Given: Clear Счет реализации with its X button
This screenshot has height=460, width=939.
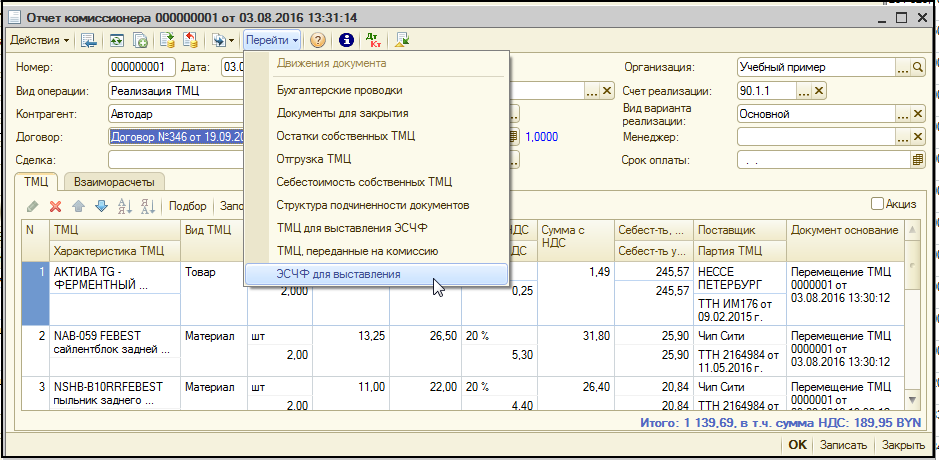Looking at the screenshot, I should (819, 91).
